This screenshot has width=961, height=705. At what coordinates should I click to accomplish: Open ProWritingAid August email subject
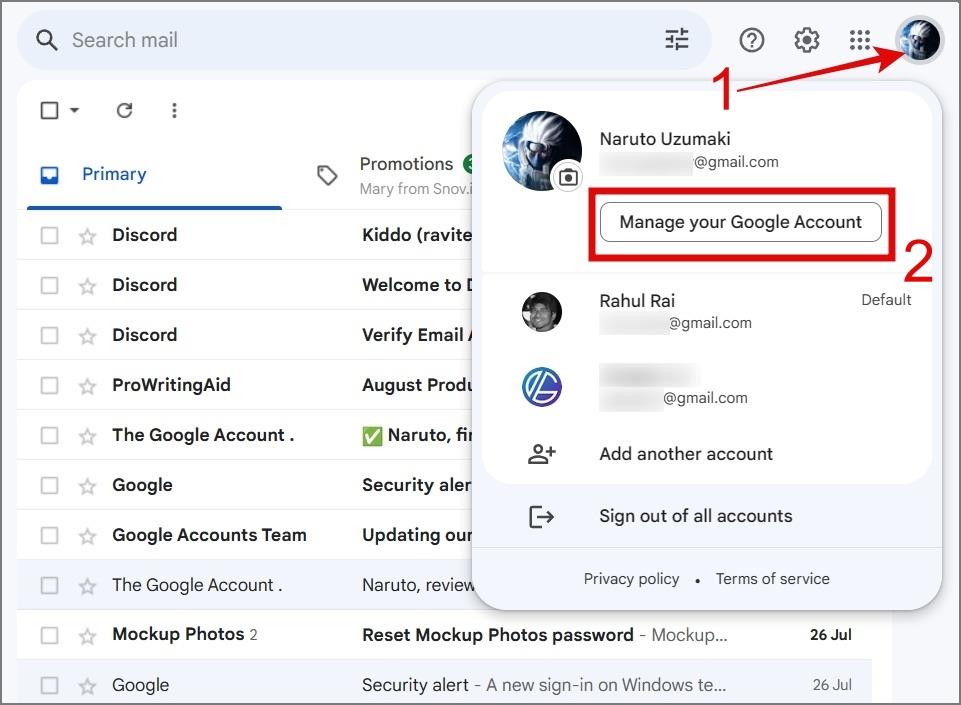tap(417, 386)
